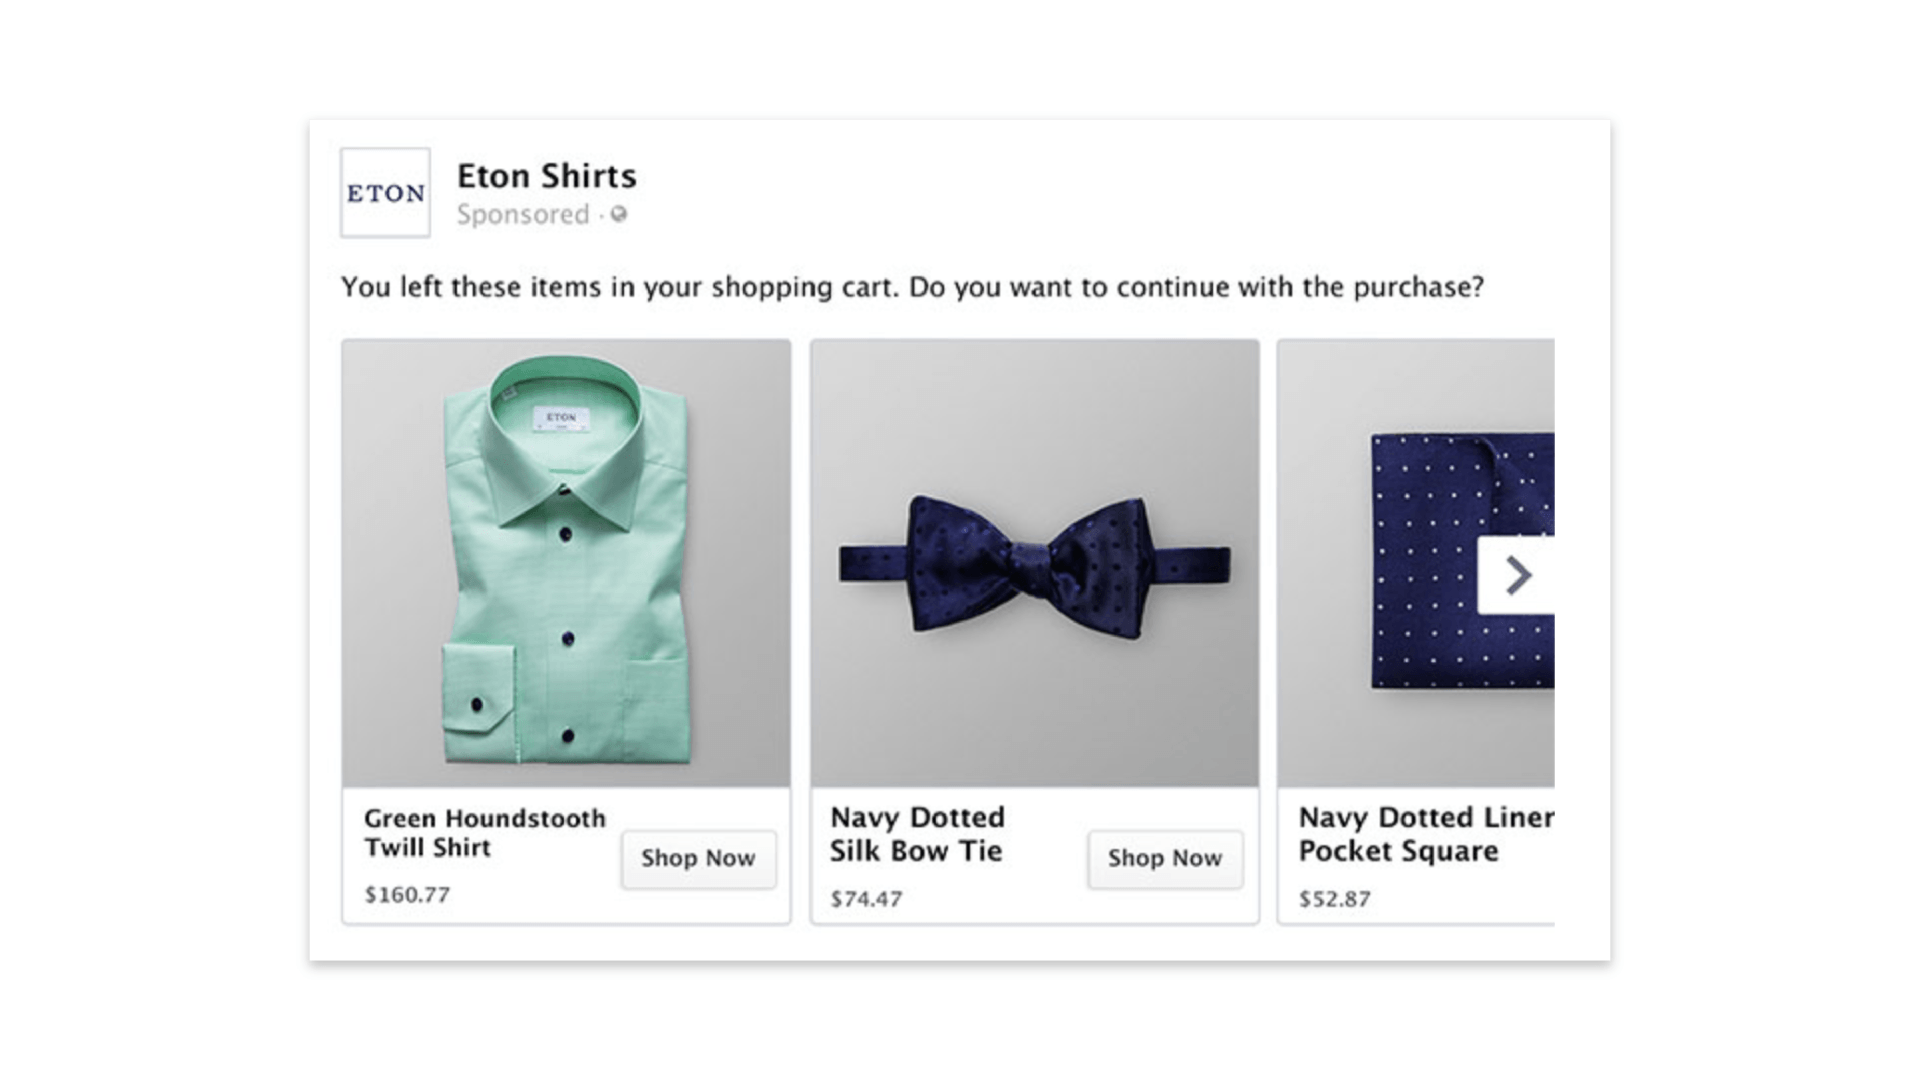Click the Navy Dotted Silk Bow Tie title

point(917,834)
